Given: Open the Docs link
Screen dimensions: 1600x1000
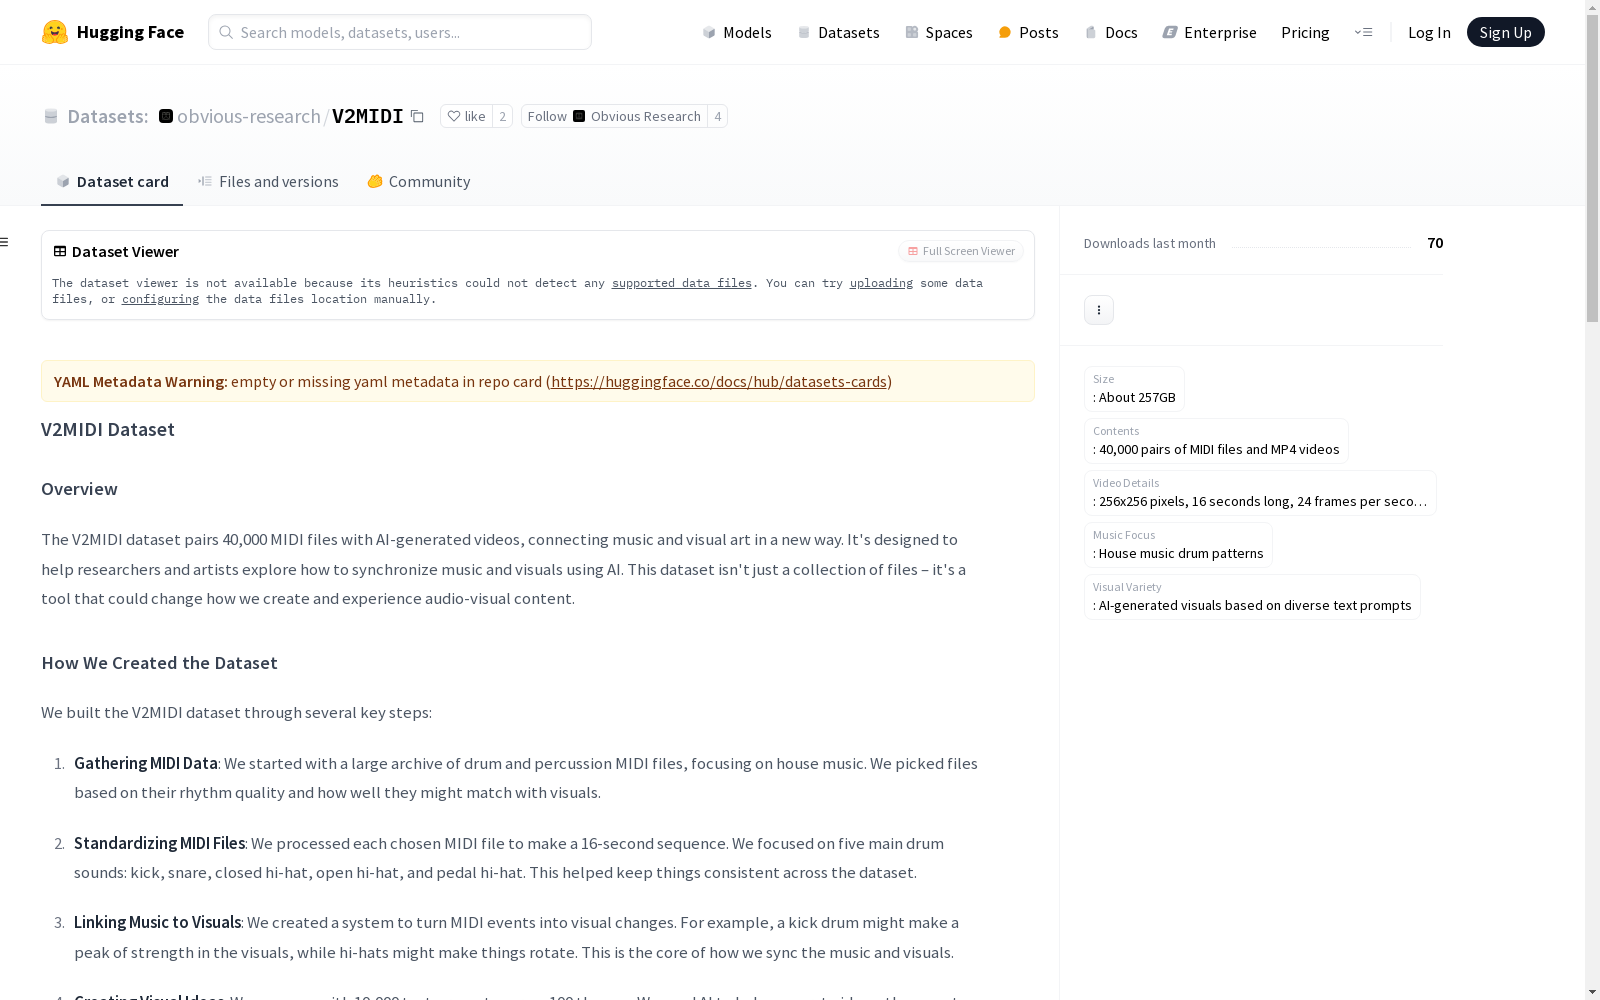Looking at the screenshot, I should (x=1111, y=32).
